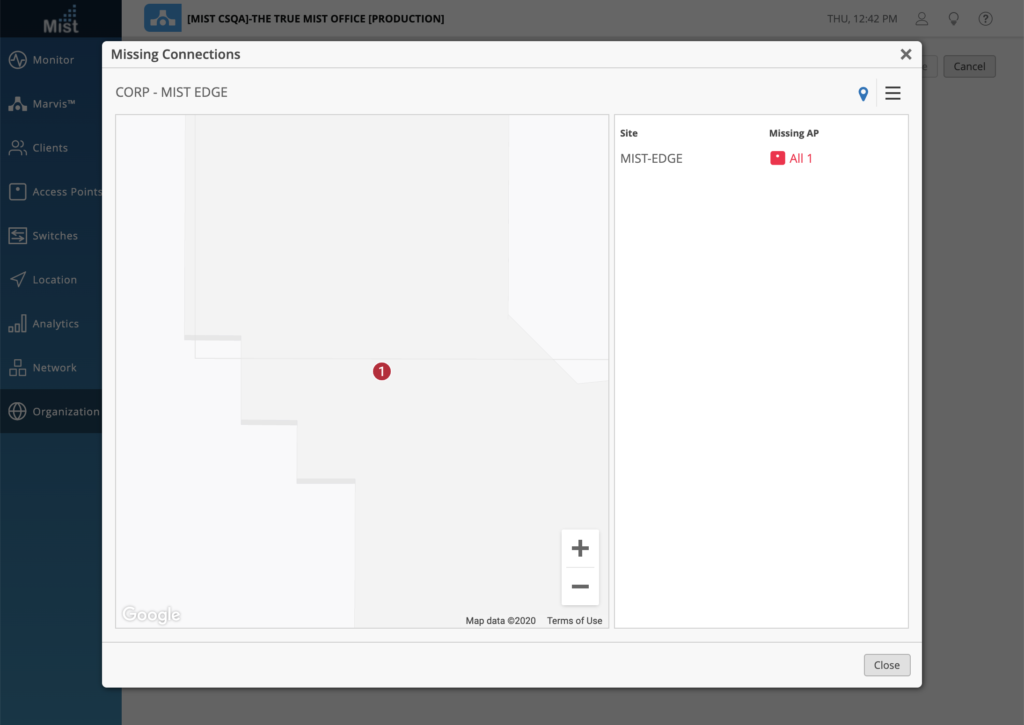The image size is (1024, 725).
Task: Open the help question mark icon
Action: pos(985,19)
